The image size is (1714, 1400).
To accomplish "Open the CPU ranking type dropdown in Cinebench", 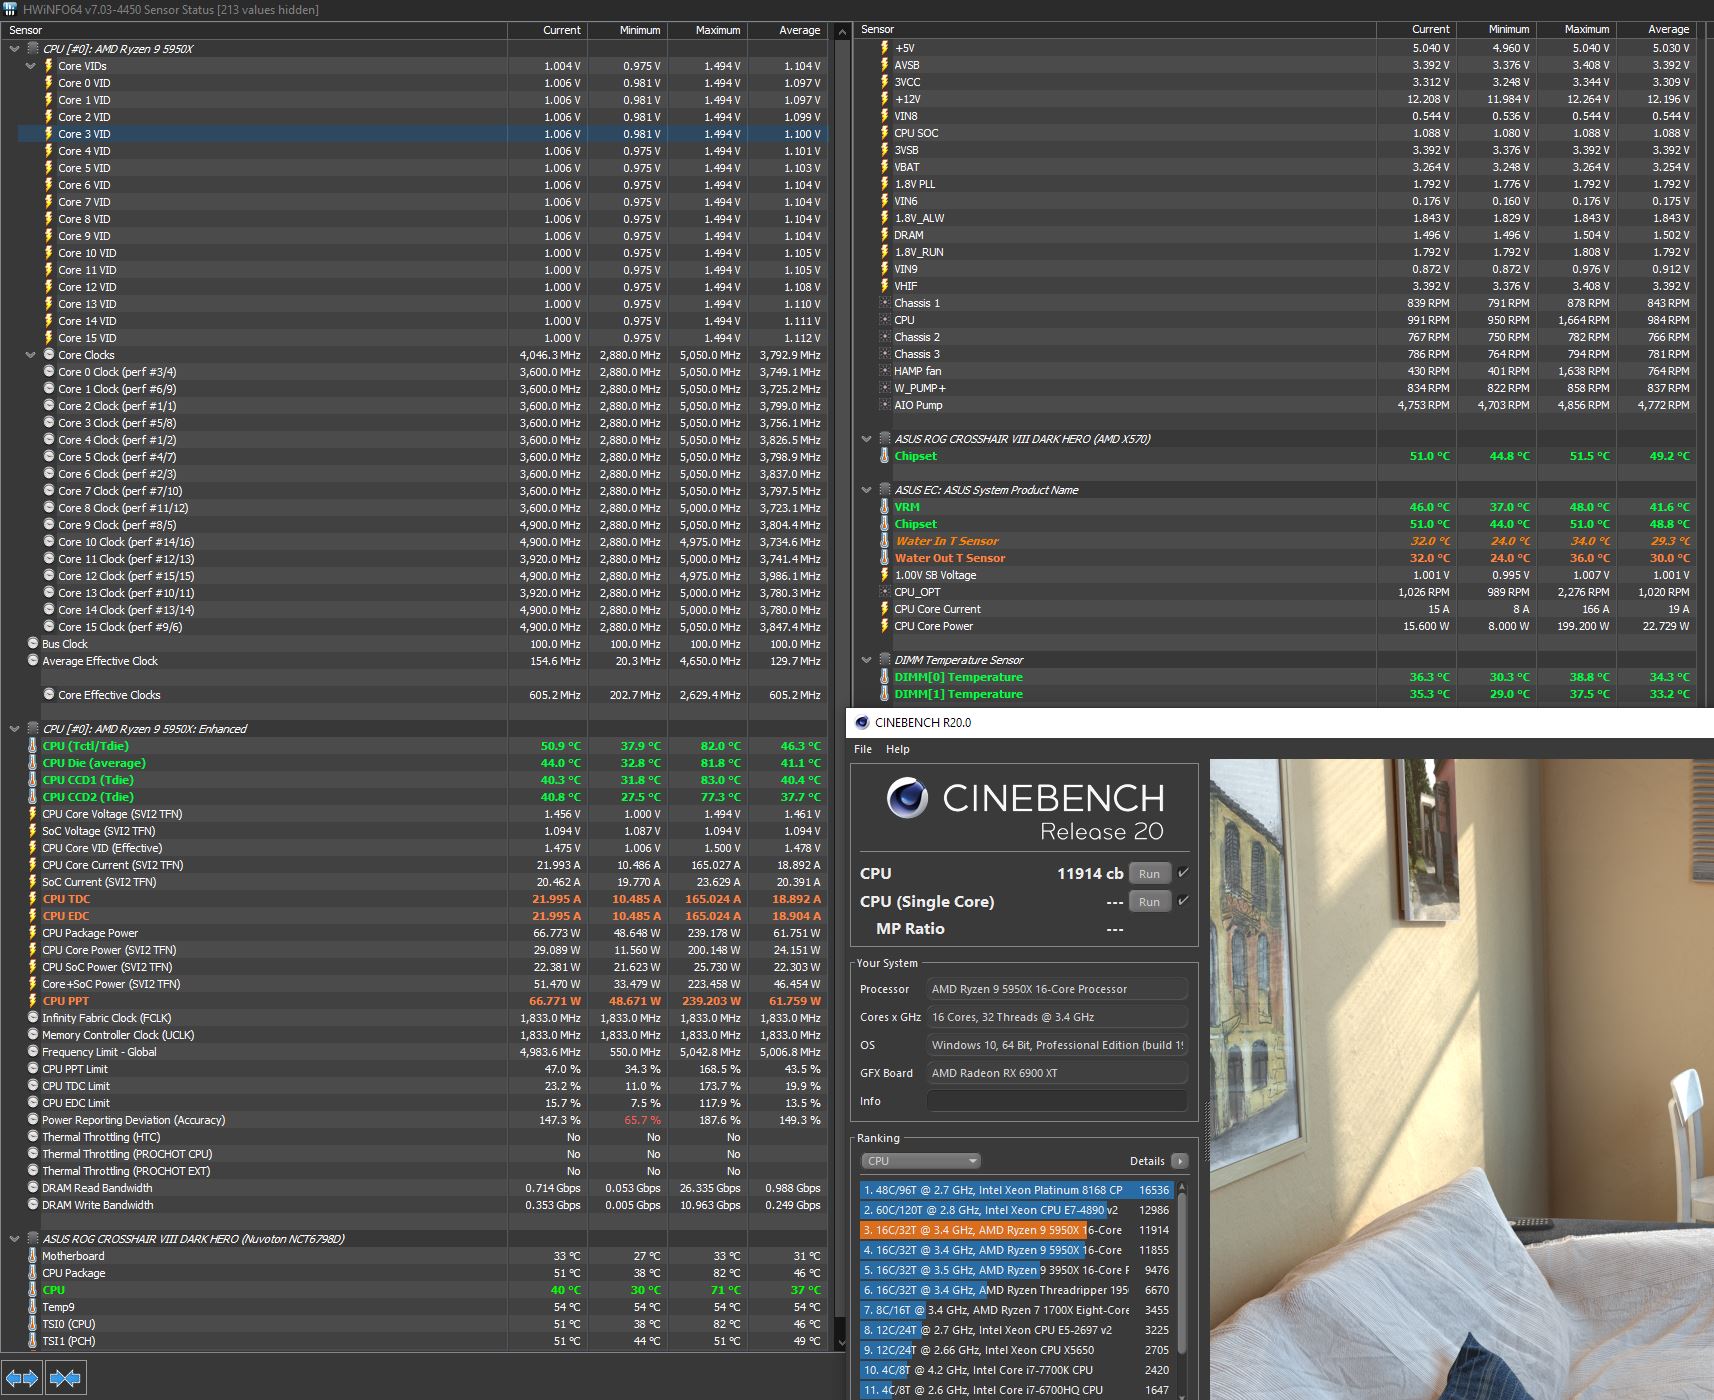I will (x=921, y=1161).
